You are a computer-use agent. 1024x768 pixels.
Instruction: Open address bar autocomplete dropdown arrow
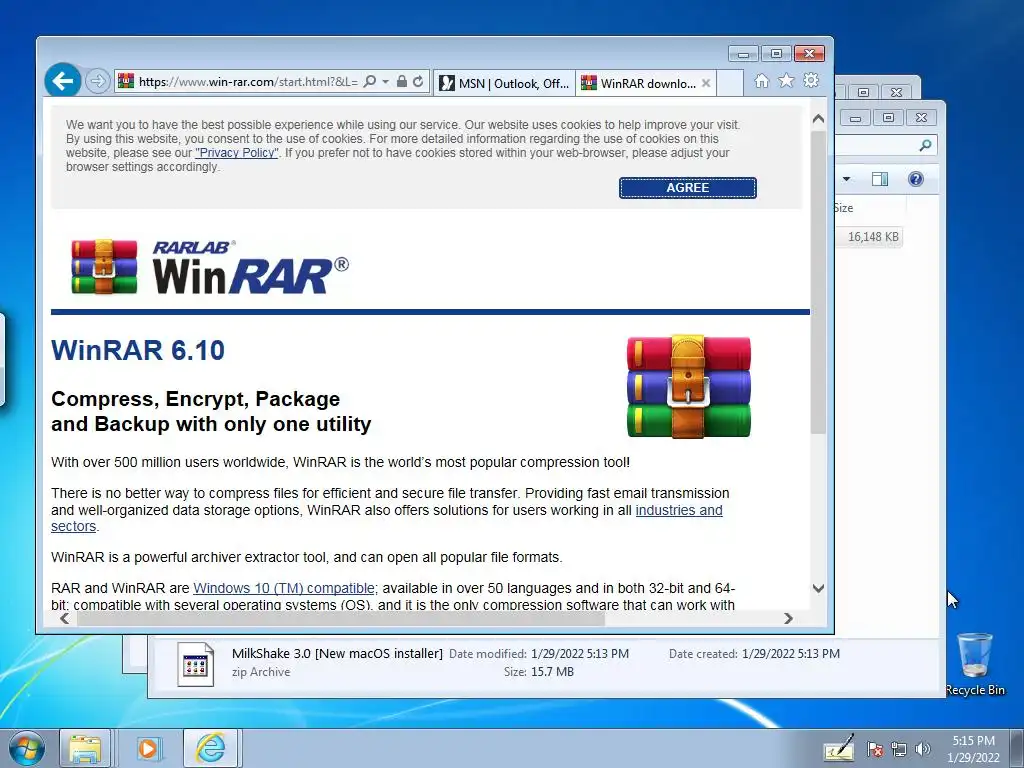point(385,82)
